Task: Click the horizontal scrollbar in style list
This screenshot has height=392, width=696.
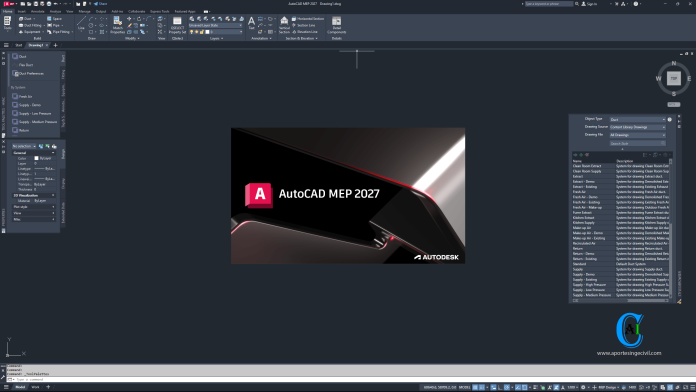Action: [621, 301]
